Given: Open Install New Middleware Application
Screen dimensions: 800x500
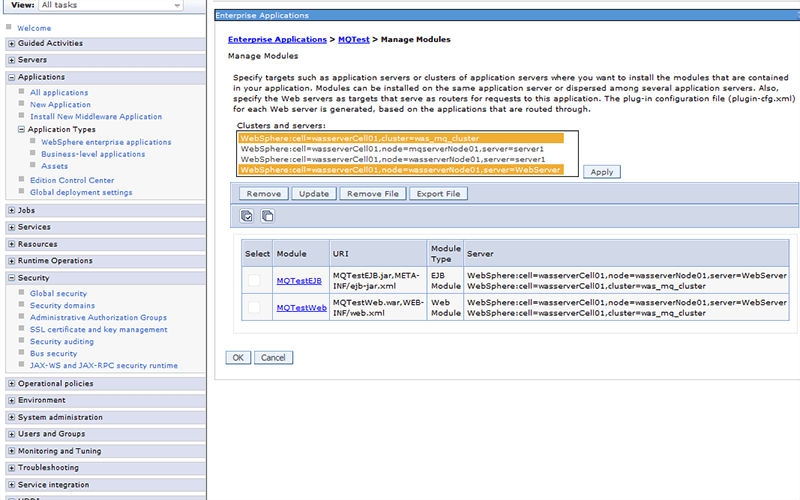Looking at the screenshot, I should point(96,116).
